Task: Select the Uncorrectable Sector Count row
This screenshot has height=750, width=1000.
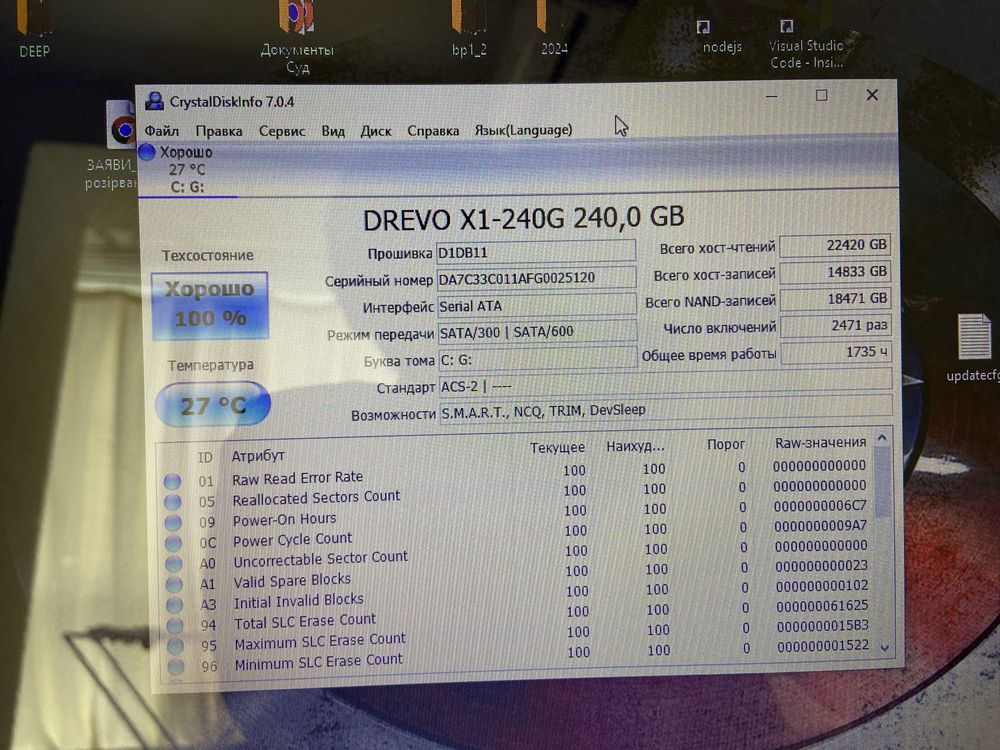Action: coord(517,554)
